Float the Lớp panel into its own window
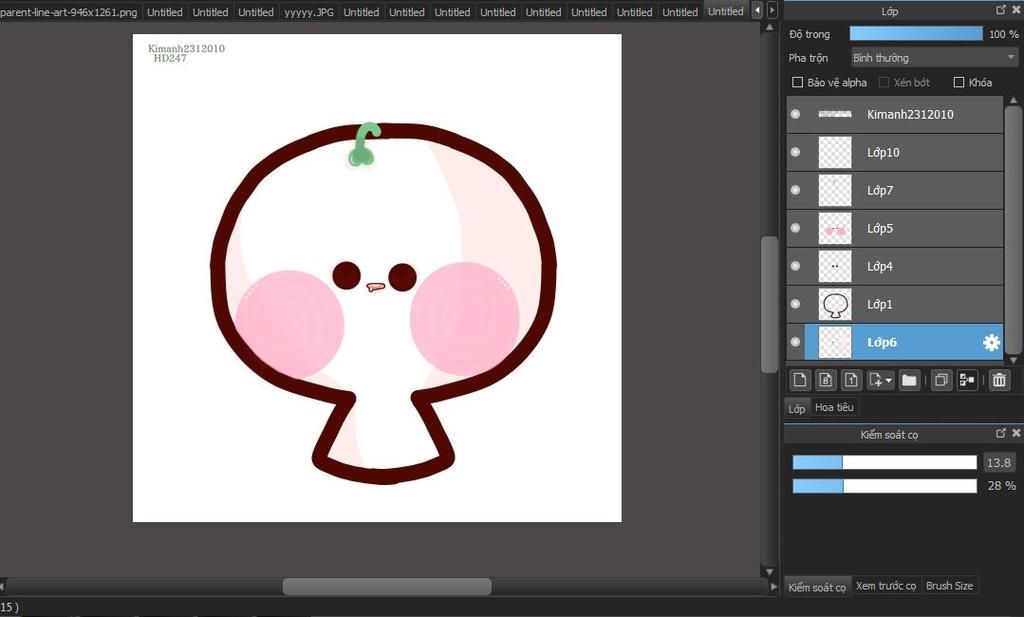The image size is (1024, 617). tap(1000, 10)
